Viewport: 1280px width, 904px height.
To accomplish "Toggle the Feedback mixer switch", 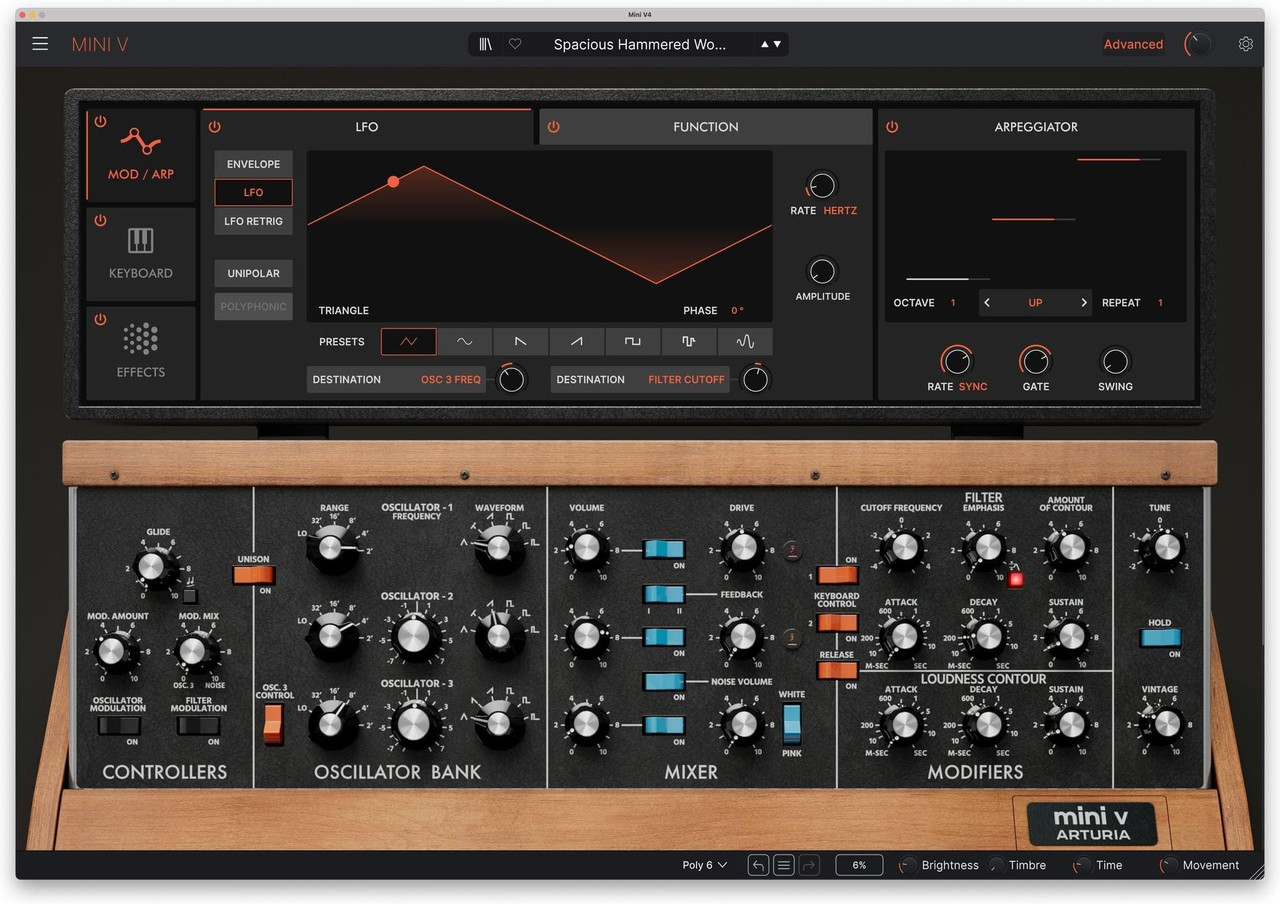I will (x=664, y=594).
